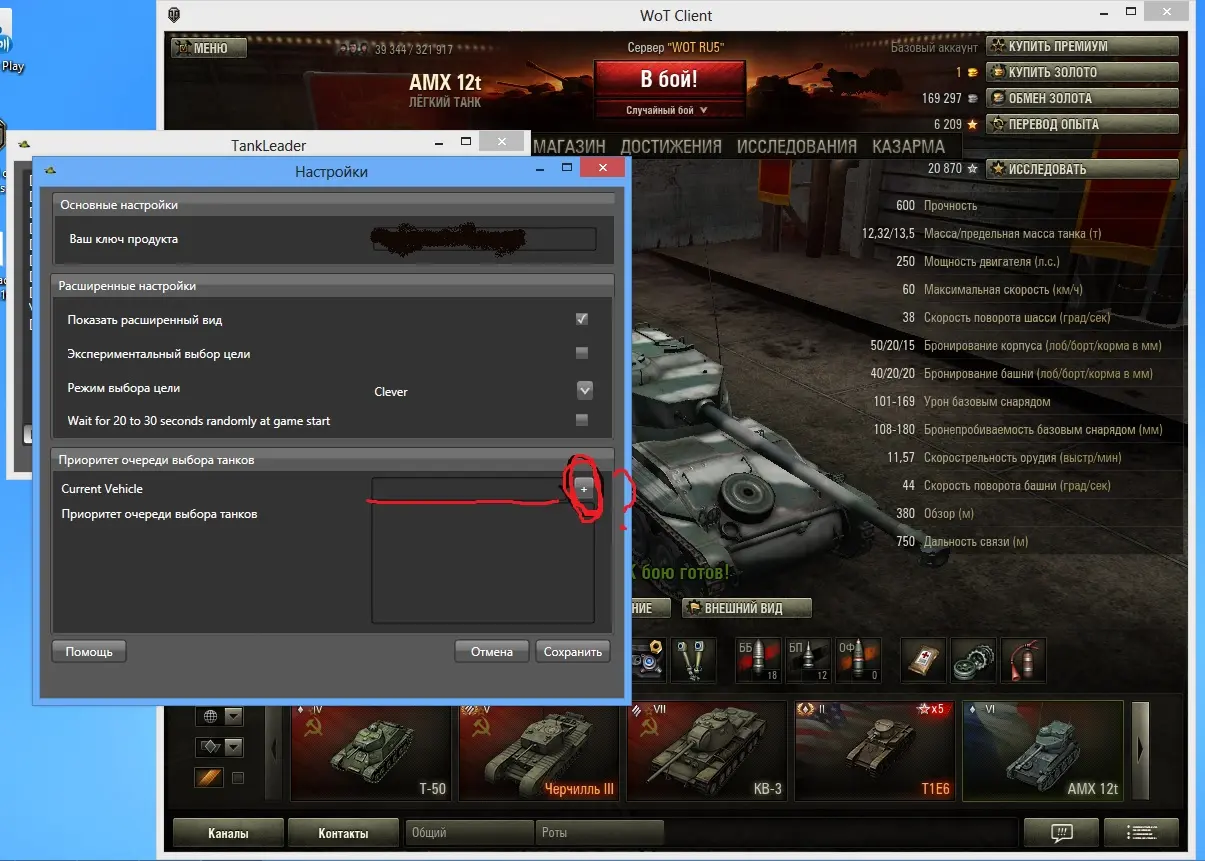Start battle with В бой! button
This screenshot has height=861, width=1205.
tap(669, 79)
